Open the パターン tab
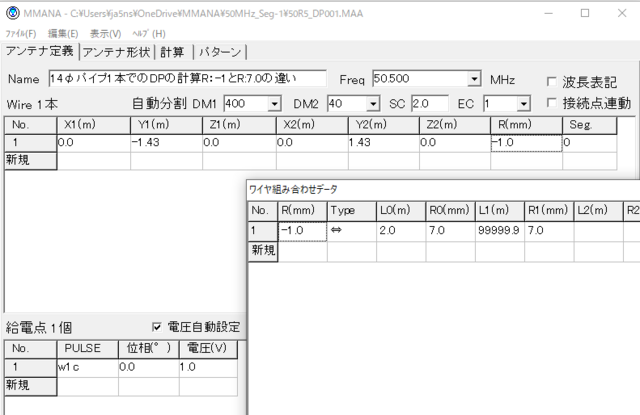Screen dimensions: 640x415 (219, 52)
